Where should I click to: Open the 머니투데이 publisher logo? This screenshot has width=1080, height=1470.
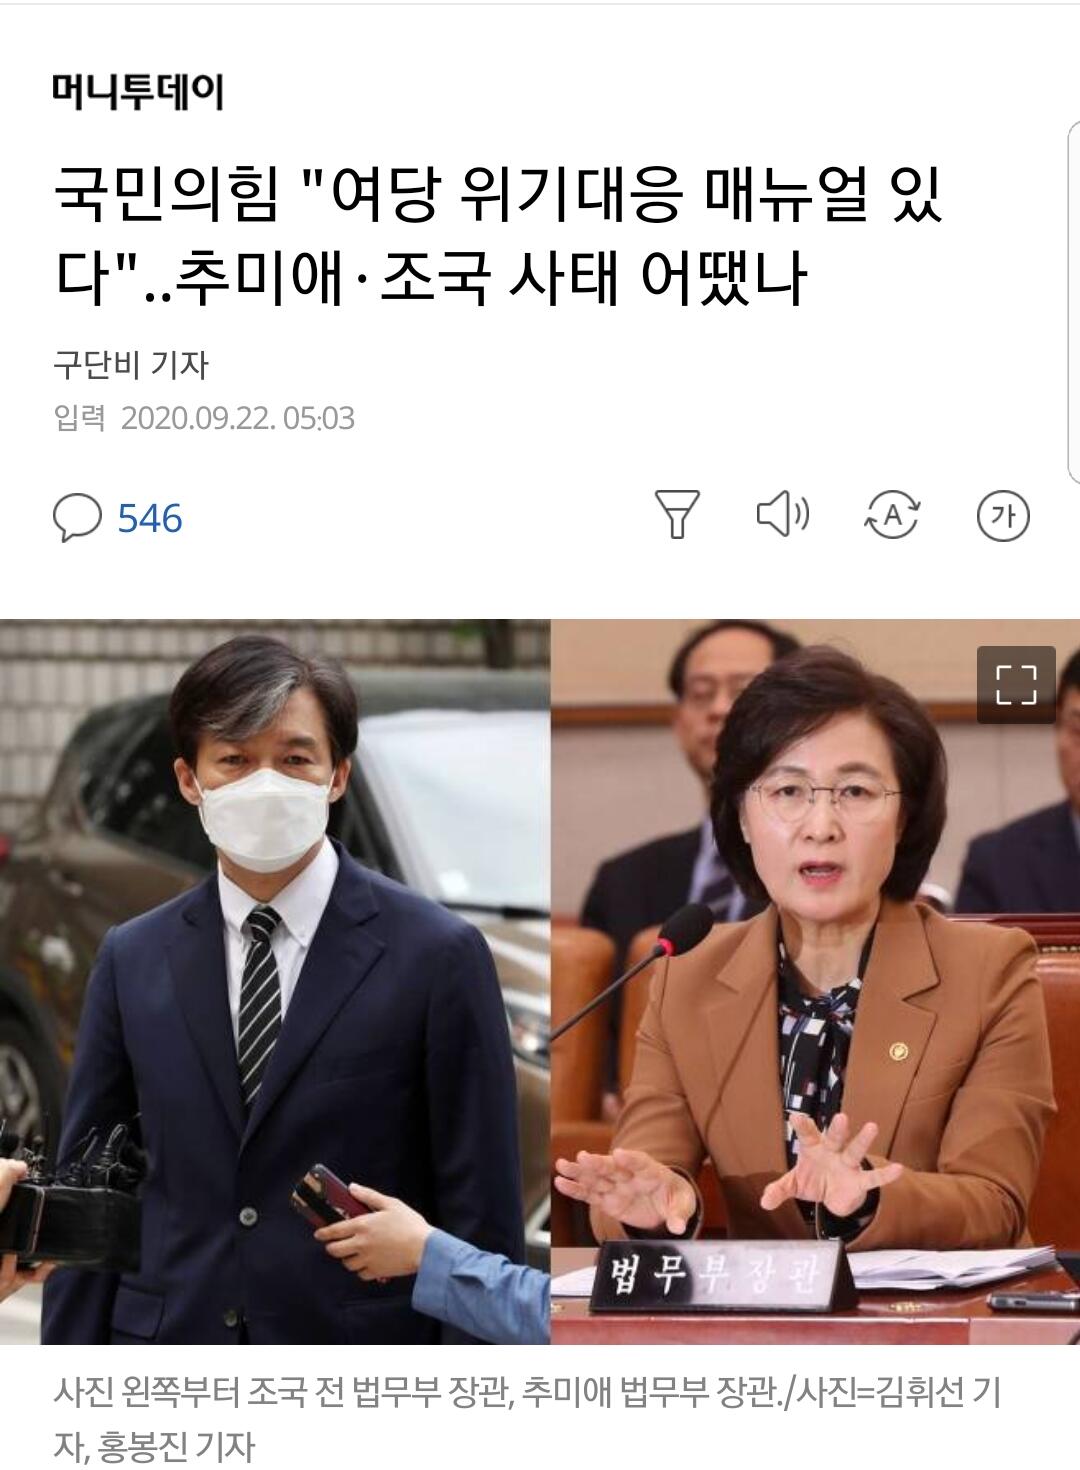pos(137,92)
